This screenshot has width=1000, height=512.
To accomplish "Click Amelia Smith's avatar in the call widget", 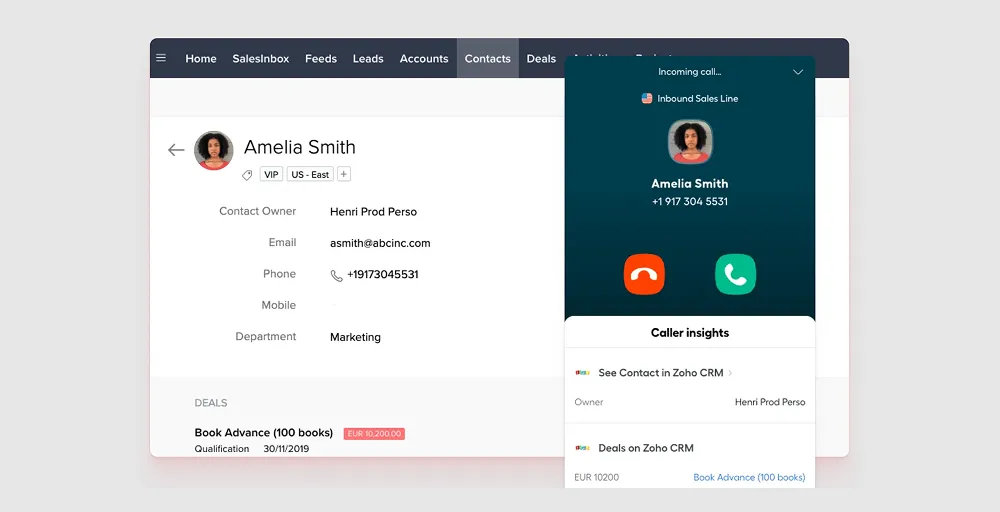I will pos(690,142).
